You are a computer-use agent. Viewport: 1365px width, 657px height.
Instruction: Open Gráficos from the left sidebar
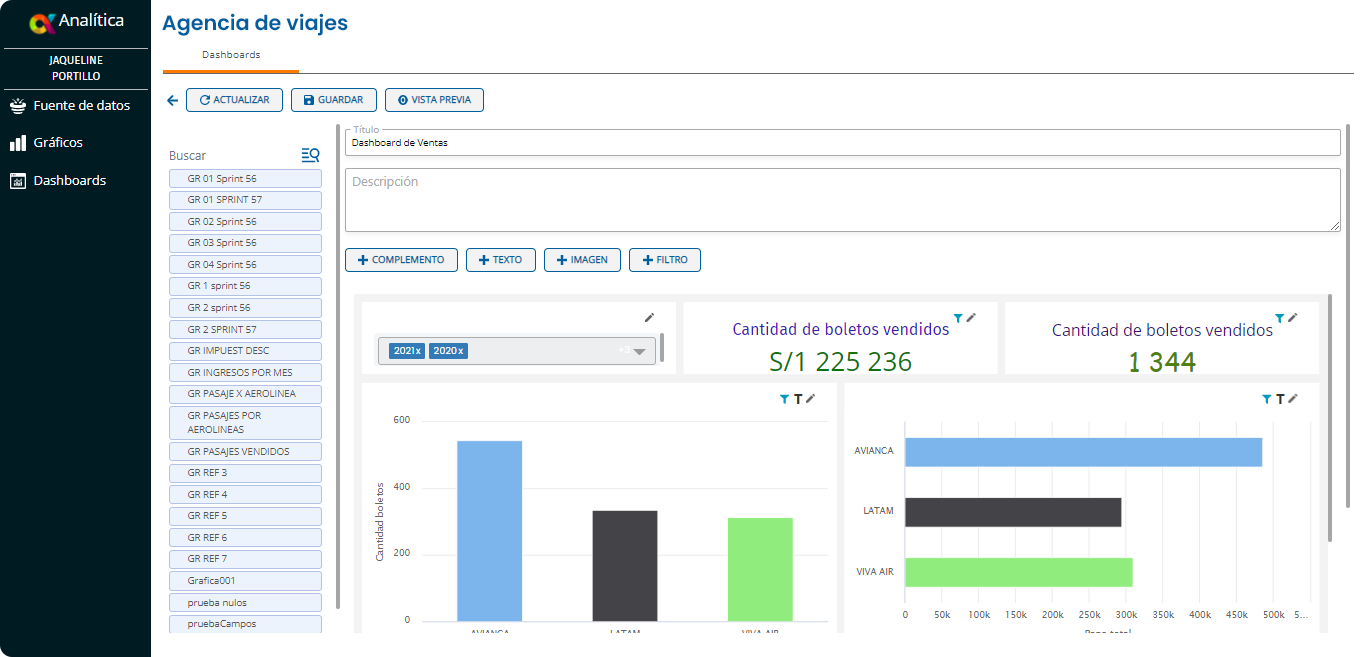(58, 143)
